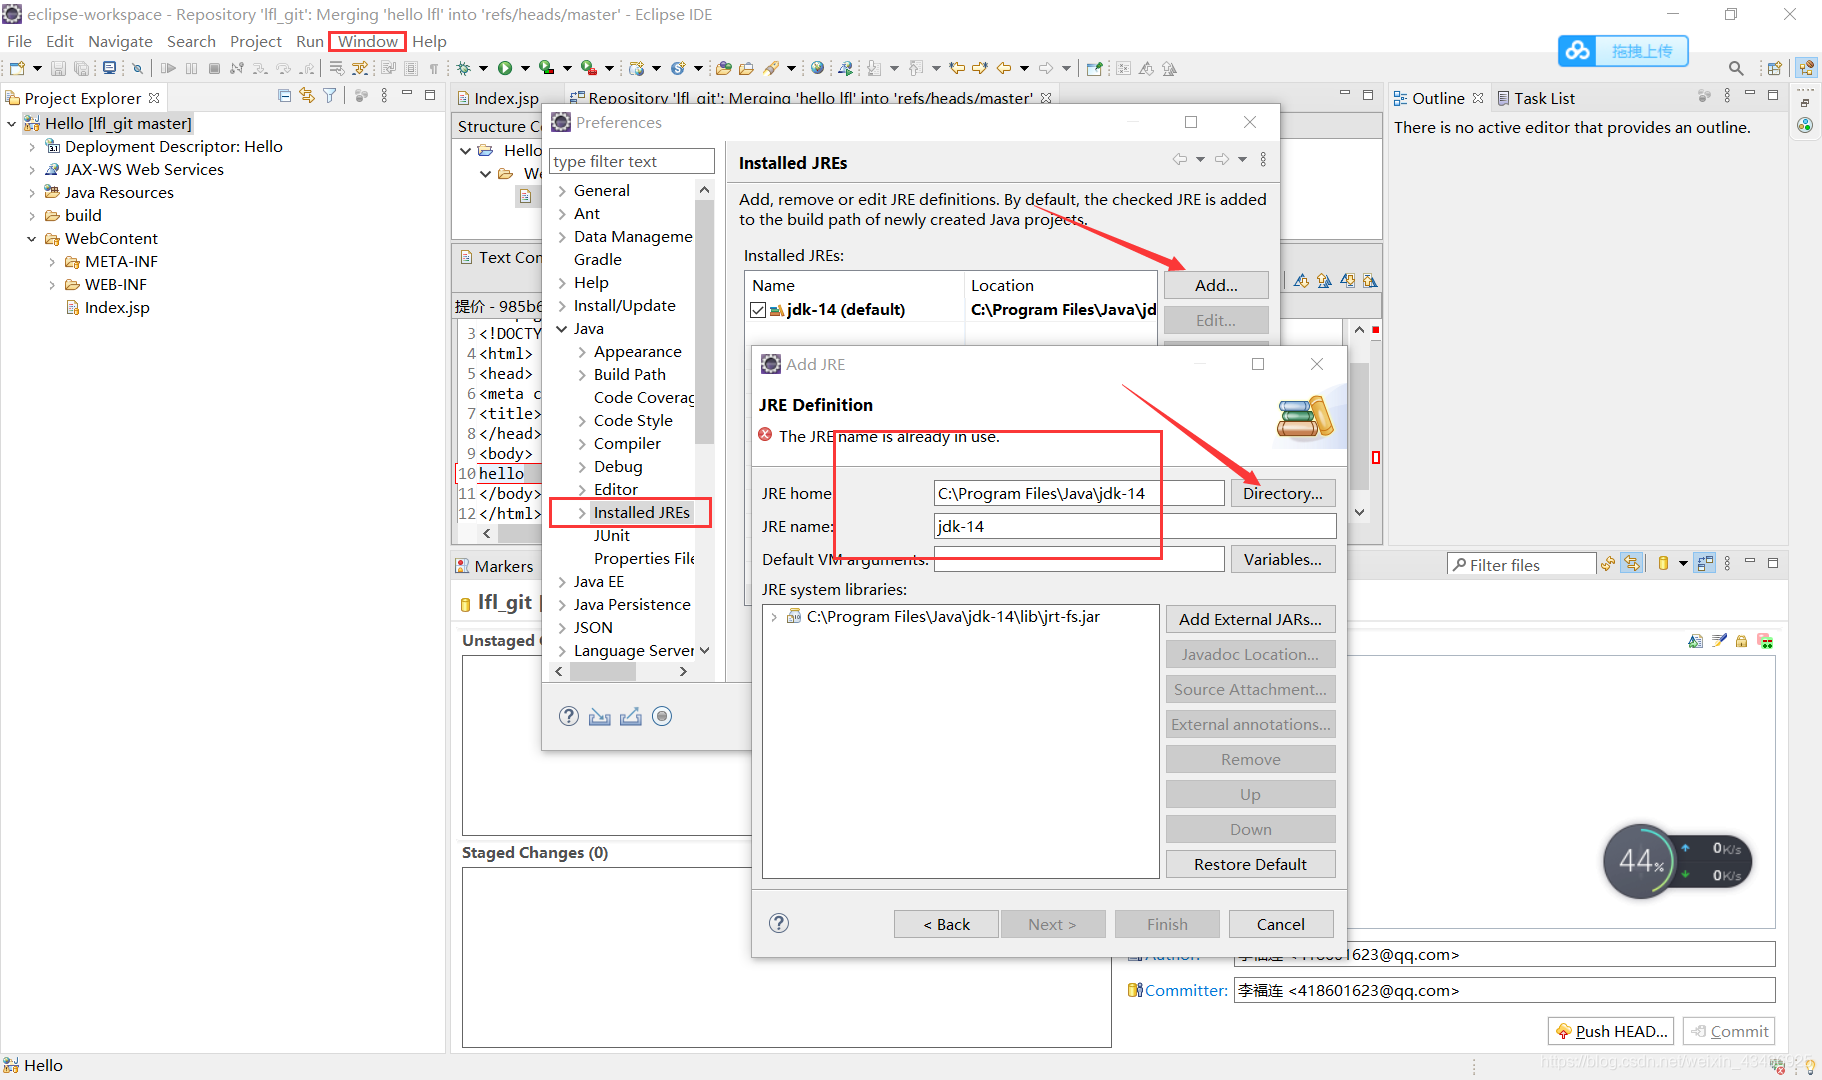Click the Committer email field
Viewport: 1822px width, 1080px height.
(1504, 990)
